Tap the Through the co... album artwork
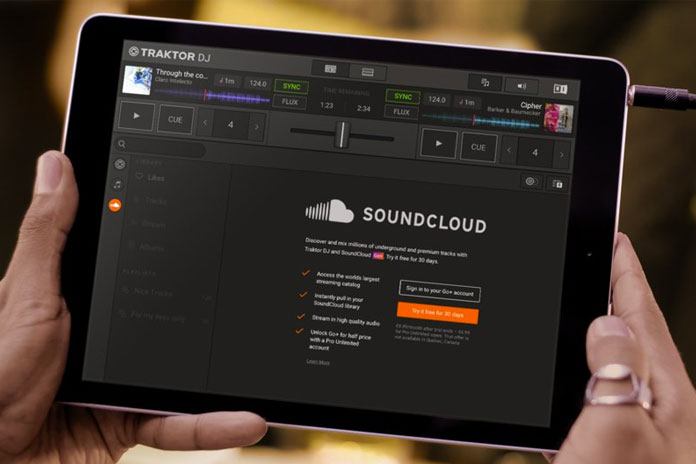The height and width of the screenshot is (464, 696). coord(137,80)
